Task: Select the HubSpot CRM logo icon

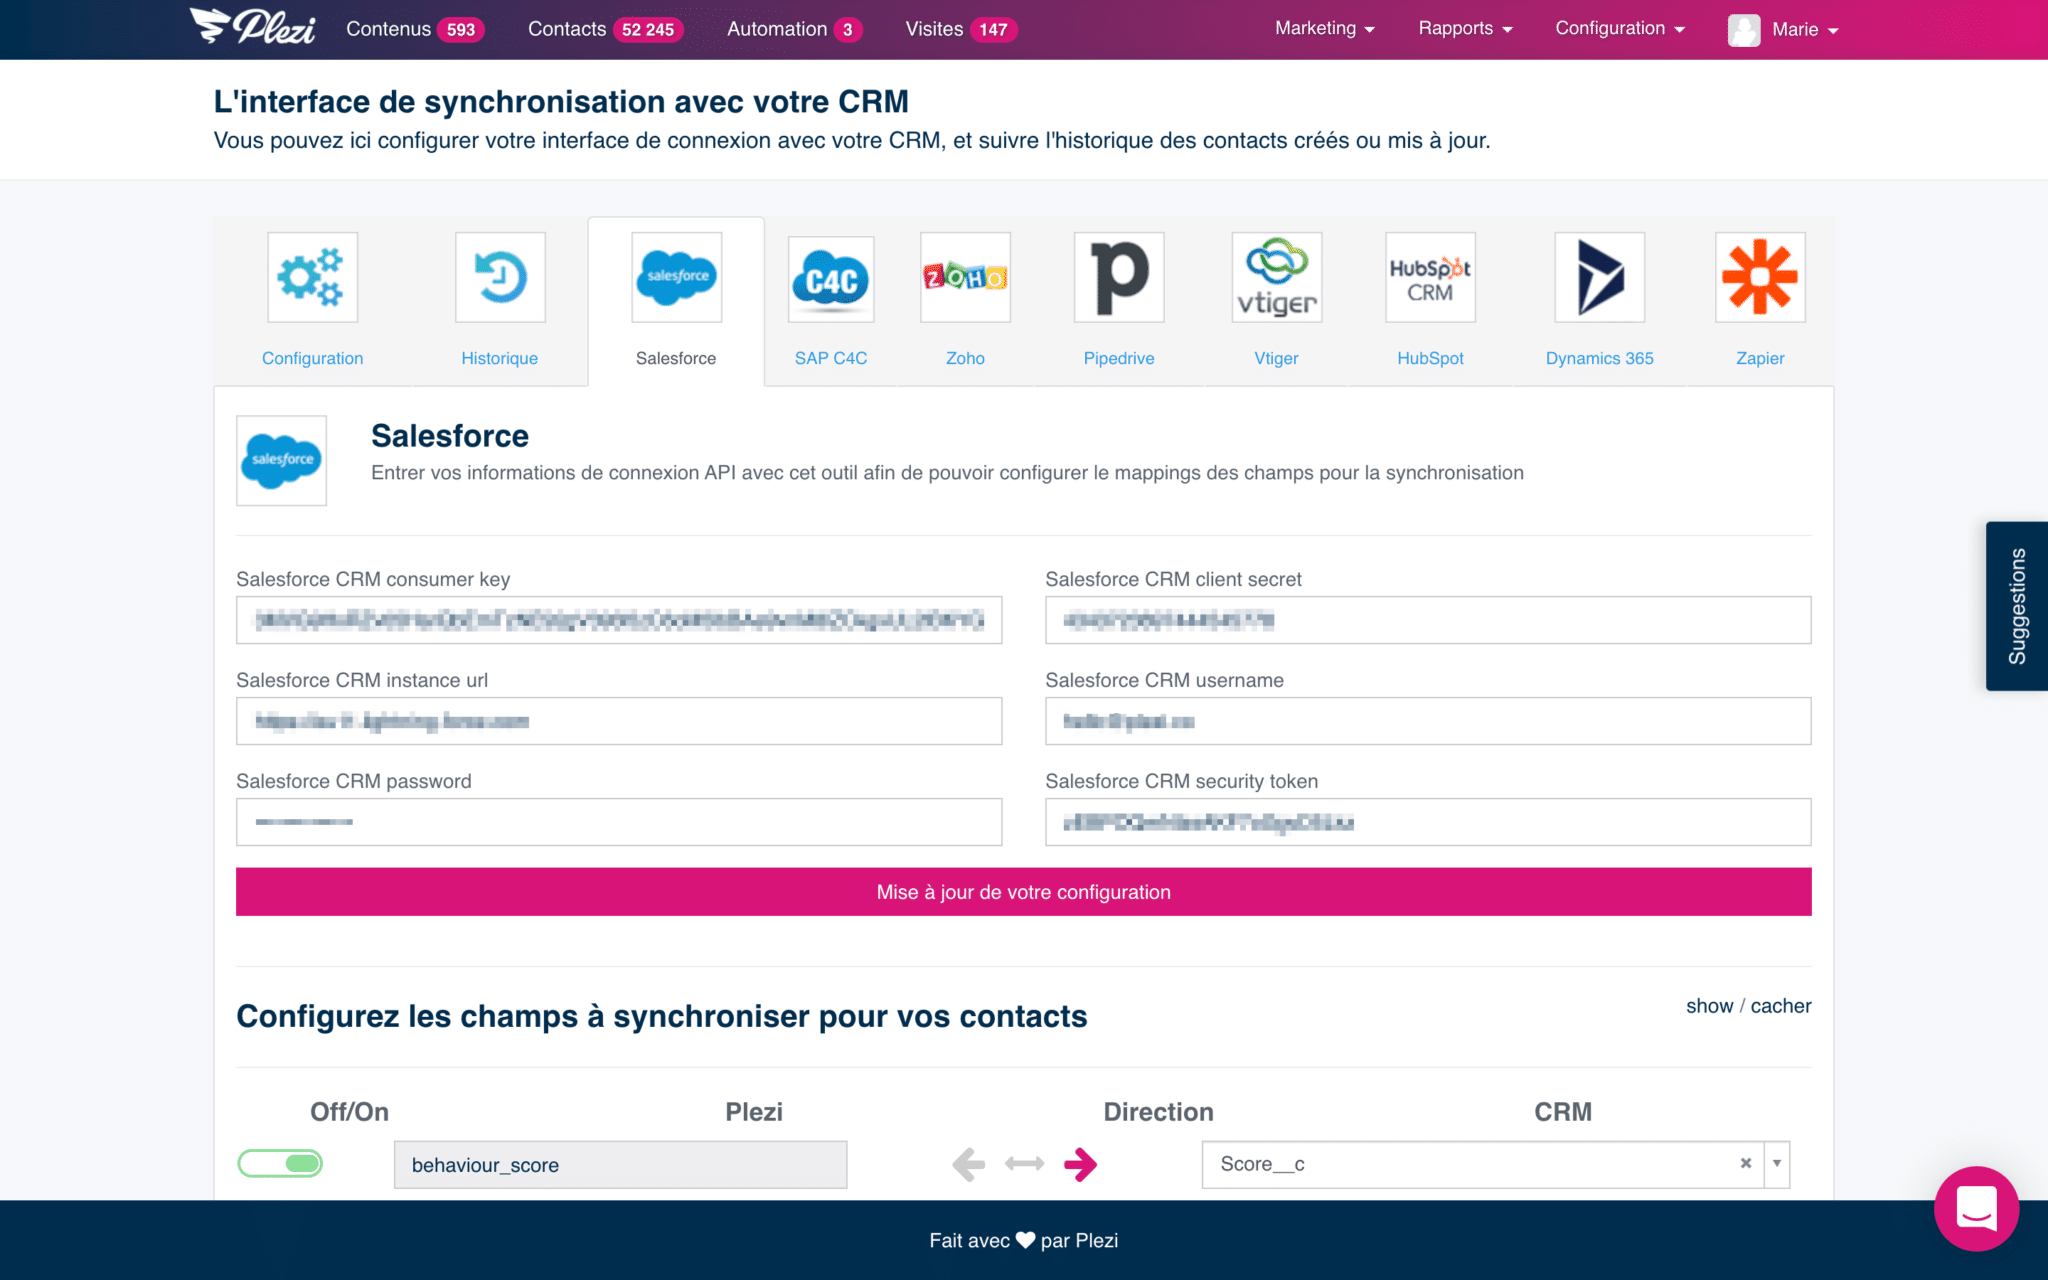Action: point(1430,277)
